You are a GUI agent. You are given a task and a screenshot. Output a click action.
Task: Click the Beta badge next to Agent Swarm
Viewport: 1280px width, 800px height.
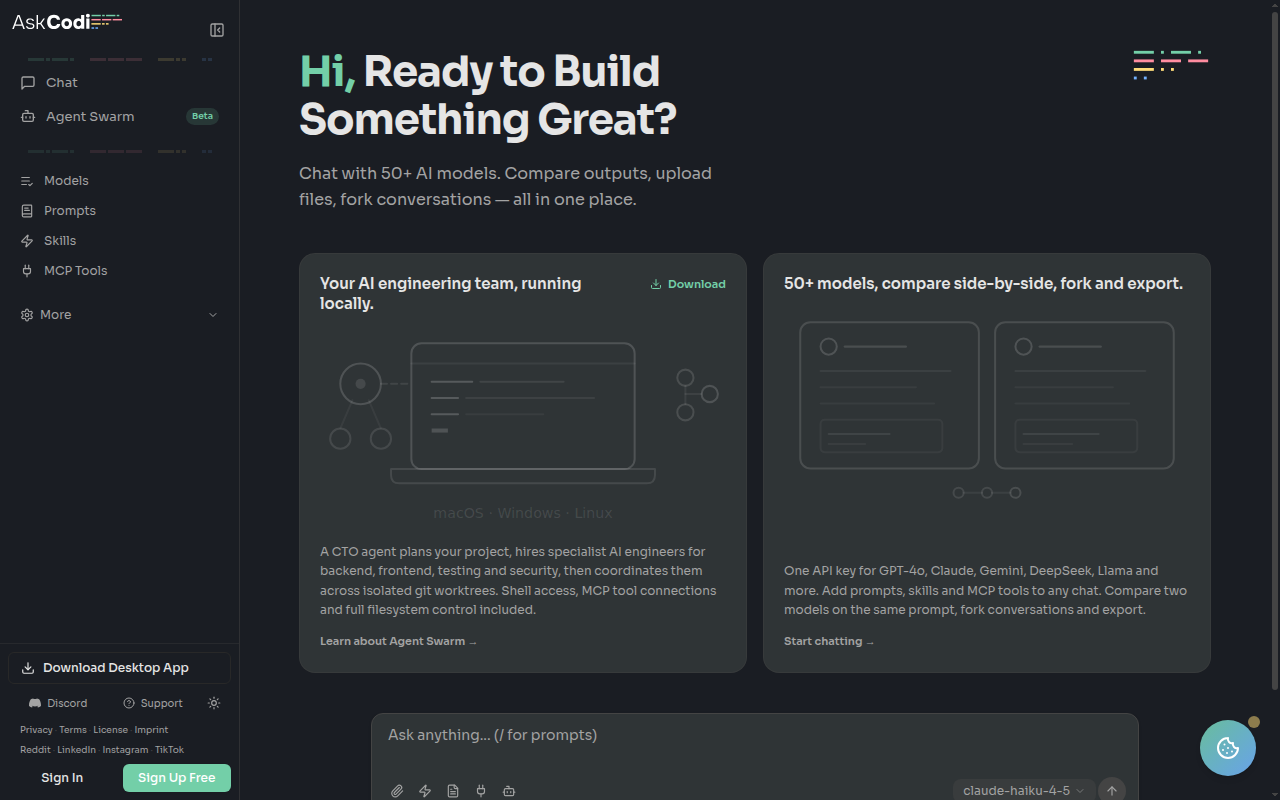(203, 116)
